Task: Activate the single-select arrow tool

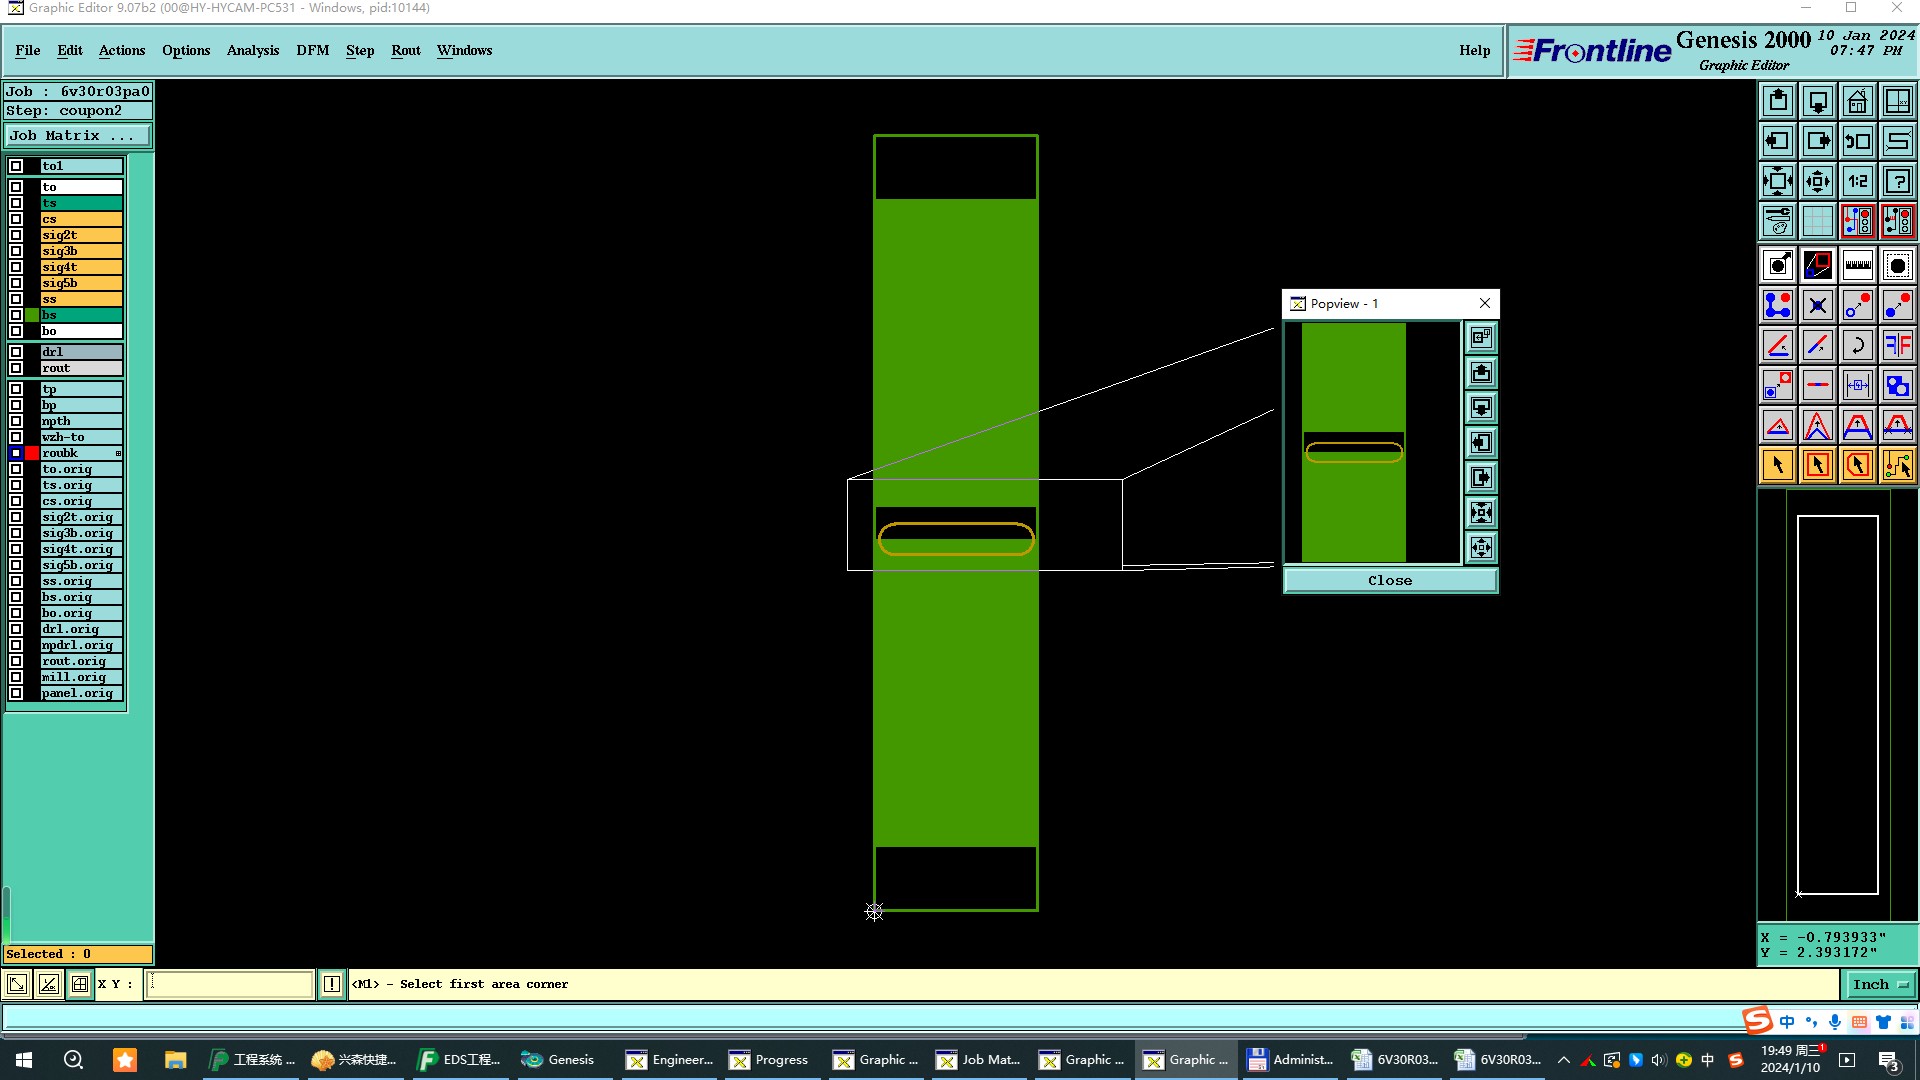Action: 1777,465
